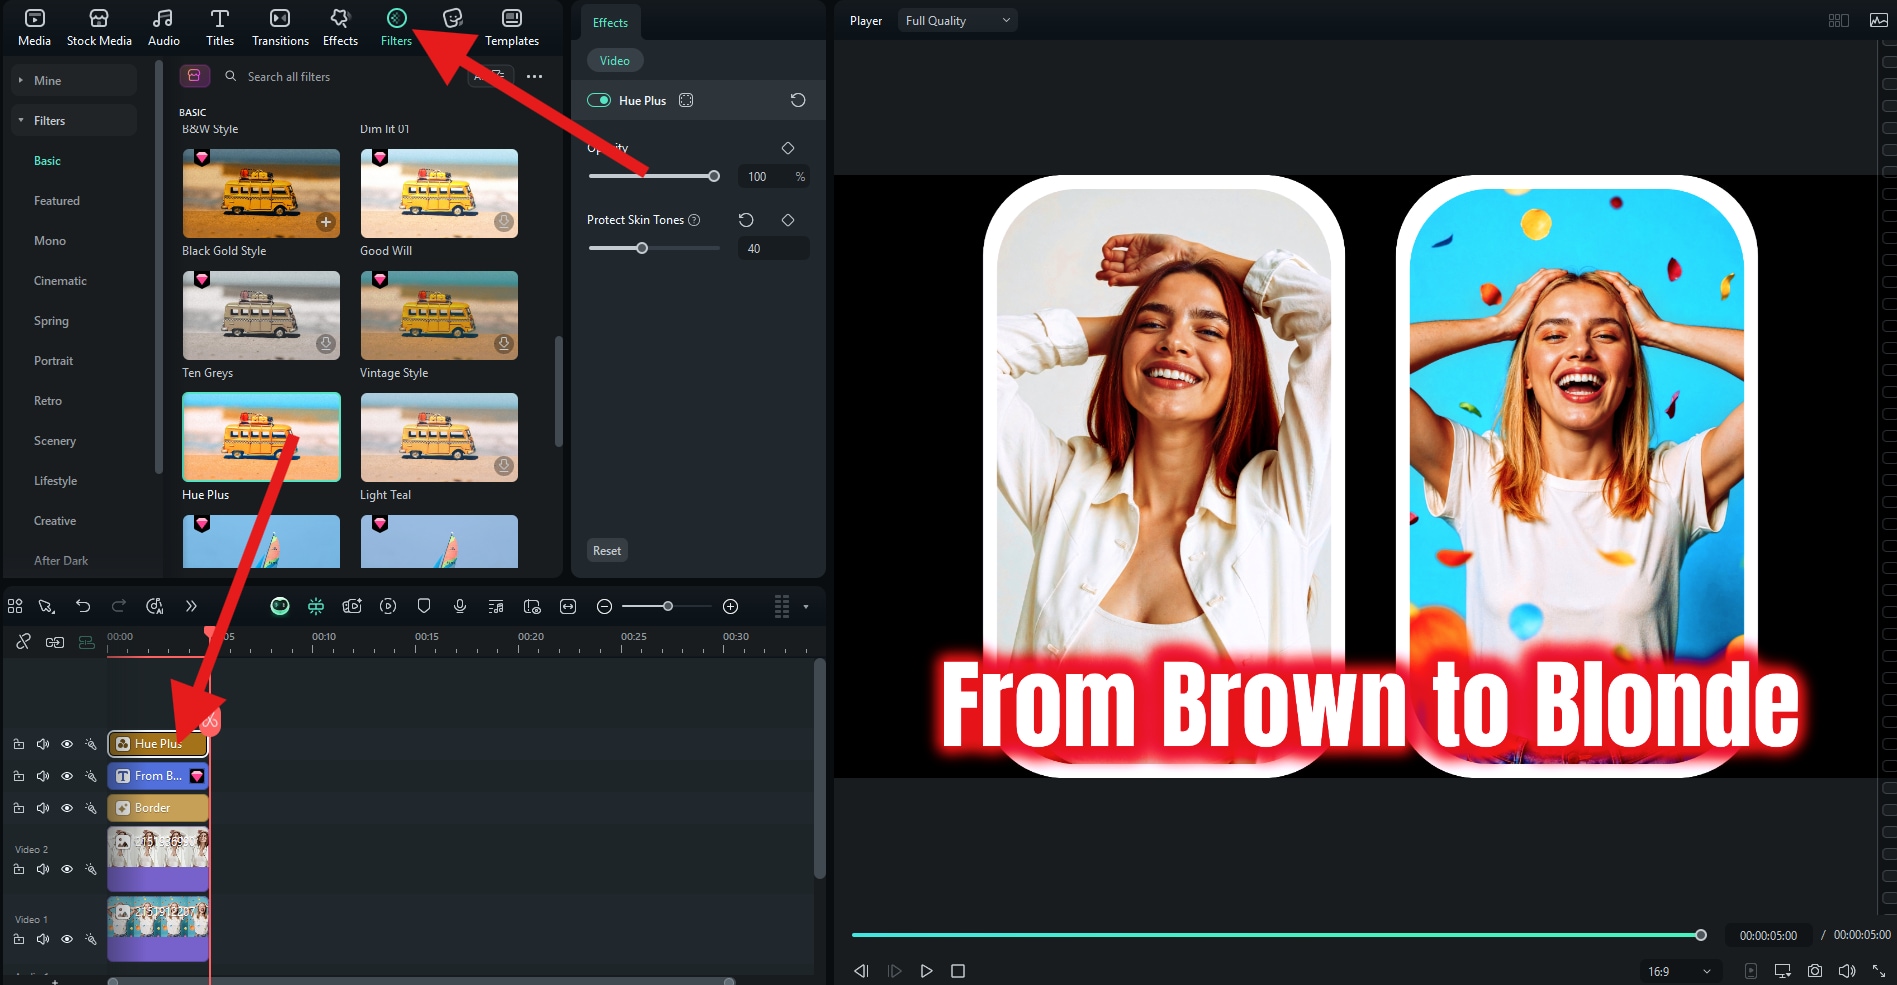1897x985 pixels.
Task: Play the preview in the player
Action: click(926, 971)
